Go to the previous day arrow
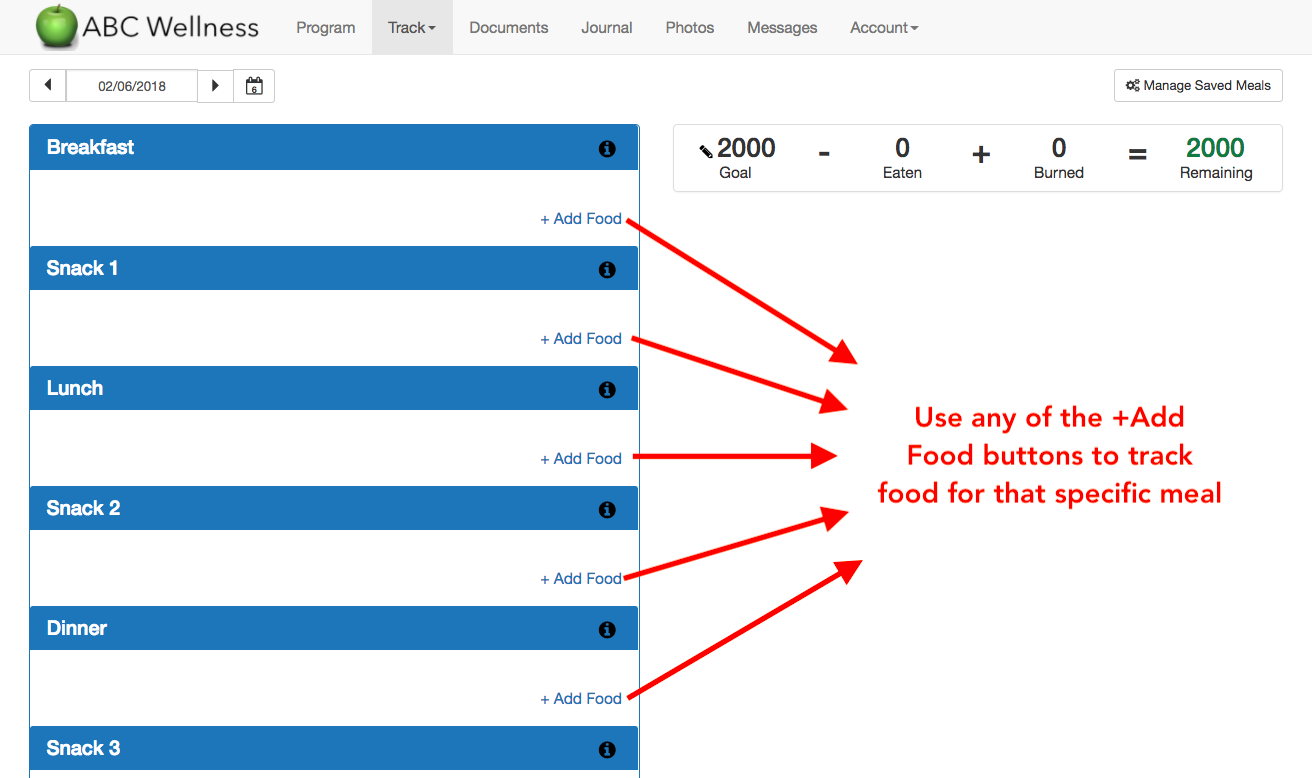The width and height of the screenshot is (1312, 778). tap(48, 86)
